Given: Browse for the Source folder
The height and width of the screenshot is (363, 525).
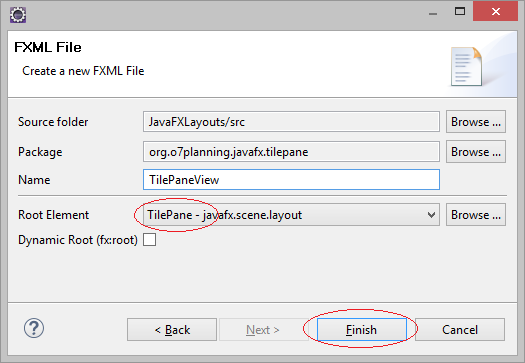Looking at the screenshot, I should [x=476, y=122].
